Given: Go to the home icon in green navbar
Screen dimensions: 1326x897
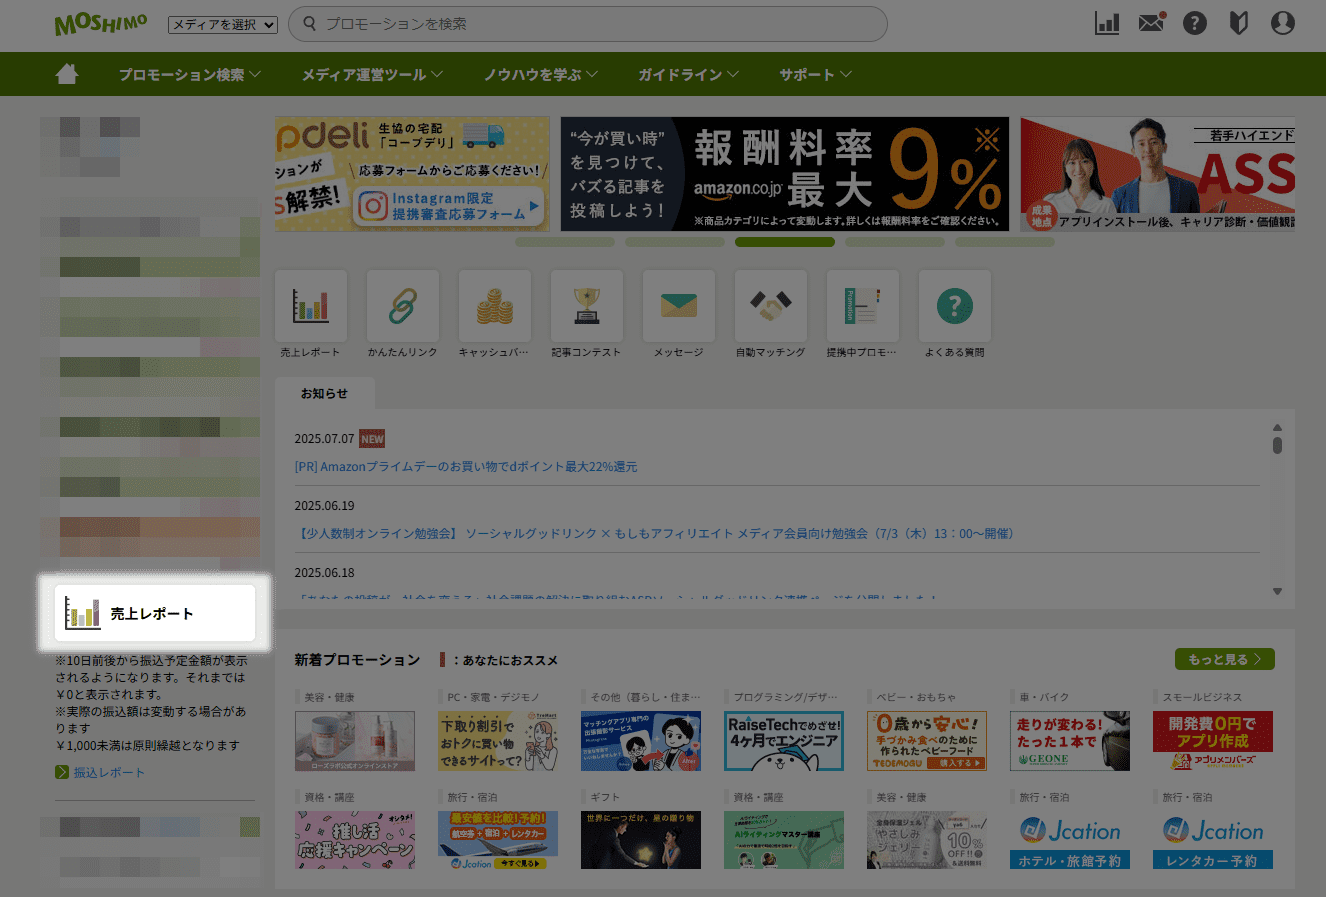Looking at the screenshot, I should 67,74.
